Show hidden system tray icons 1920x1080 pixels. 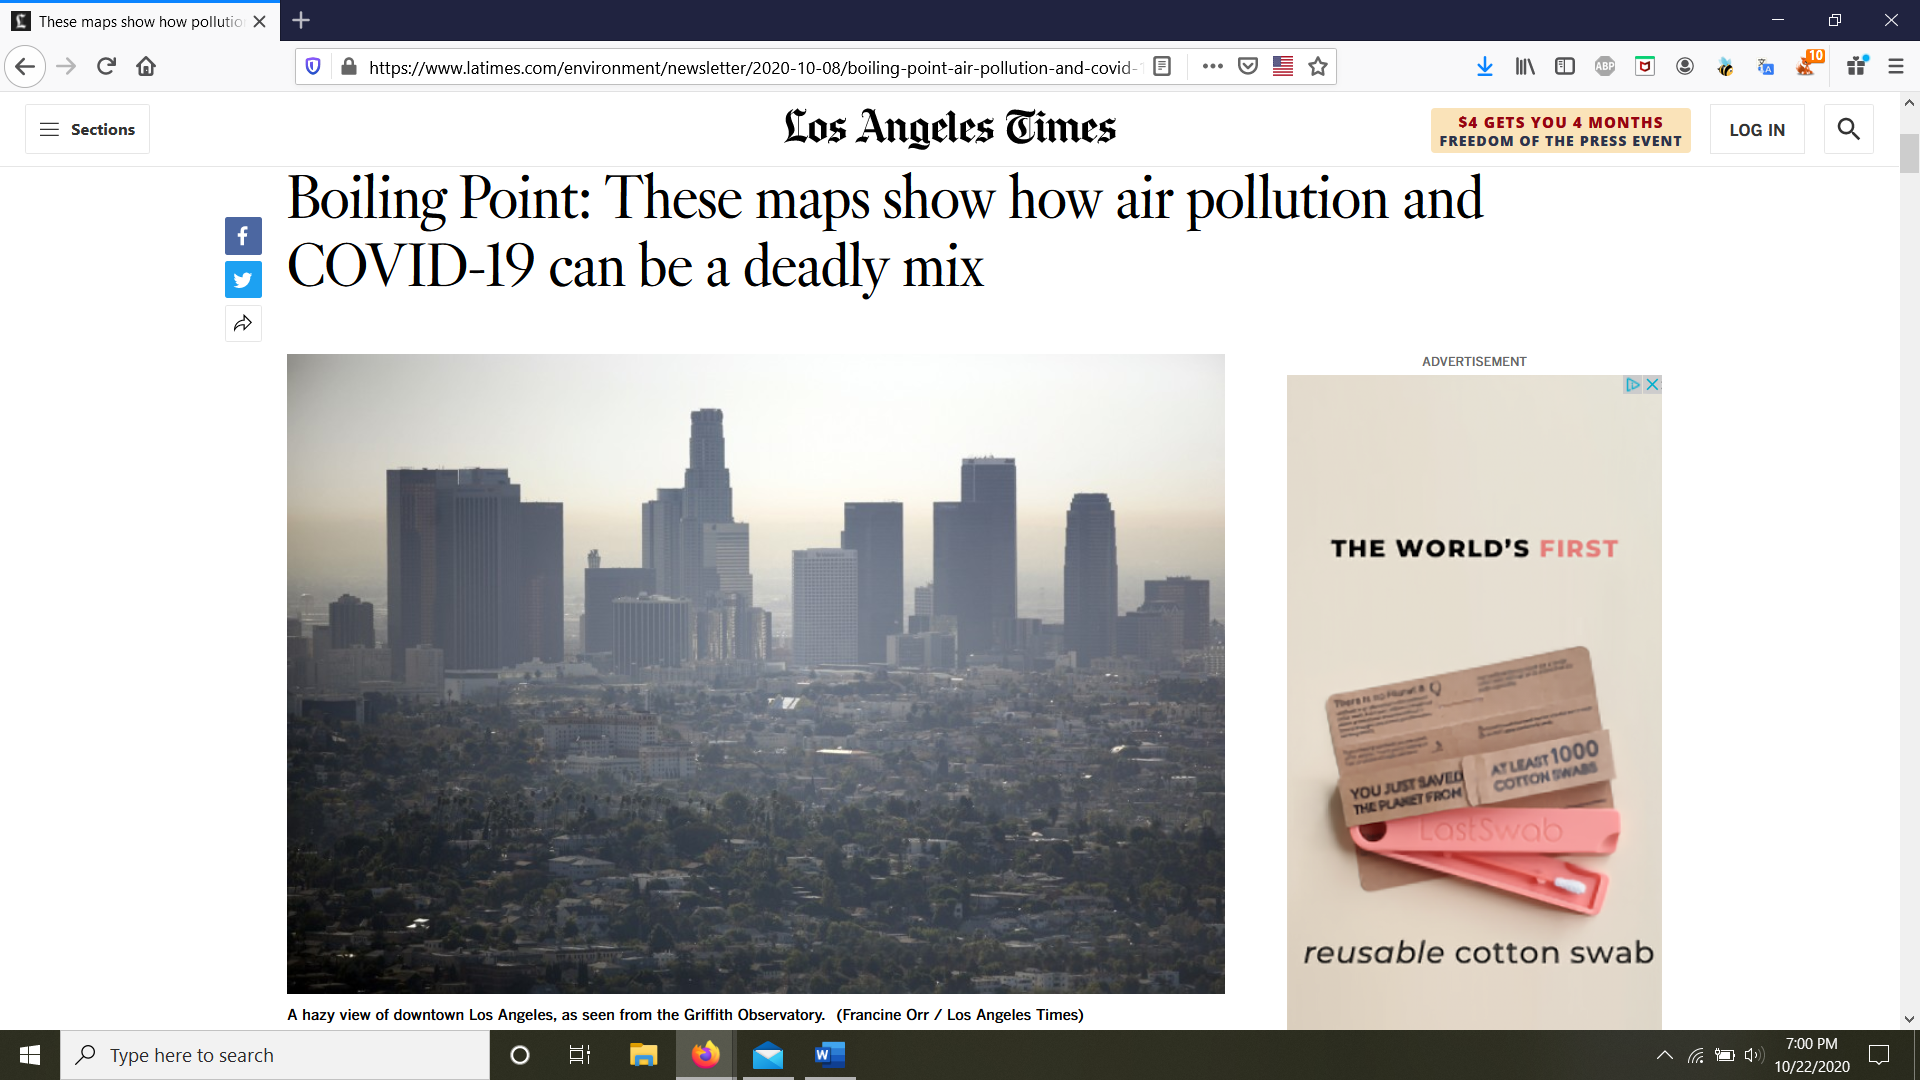pos(1664,1055)
